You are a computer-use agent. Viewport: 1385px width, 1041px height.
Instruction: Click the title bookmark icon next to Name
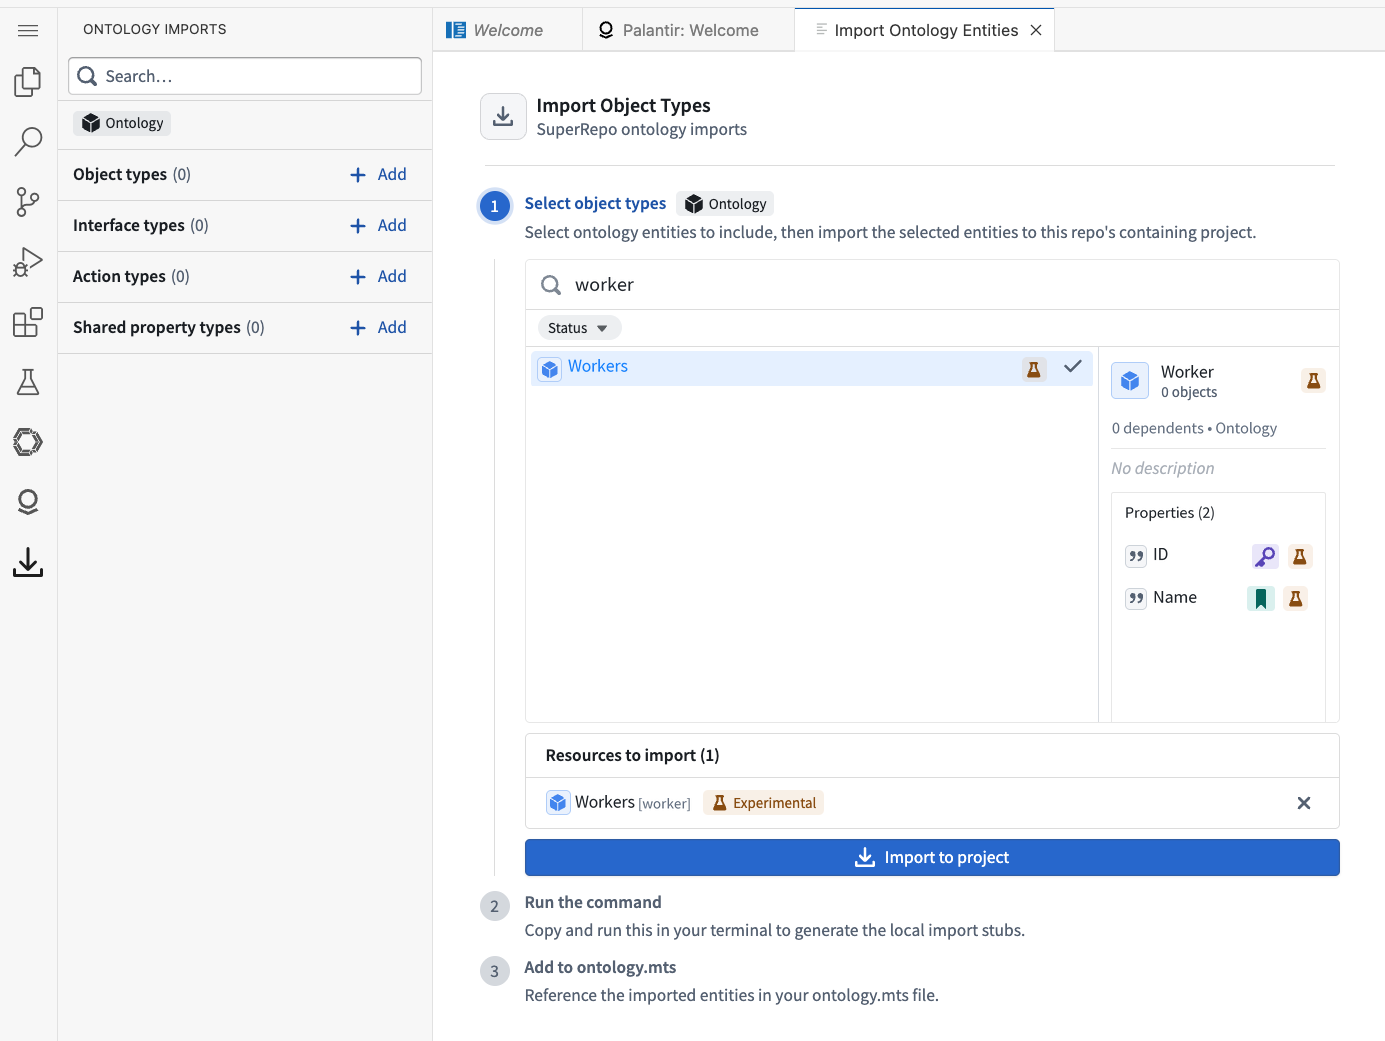[x=1261, y=599]
